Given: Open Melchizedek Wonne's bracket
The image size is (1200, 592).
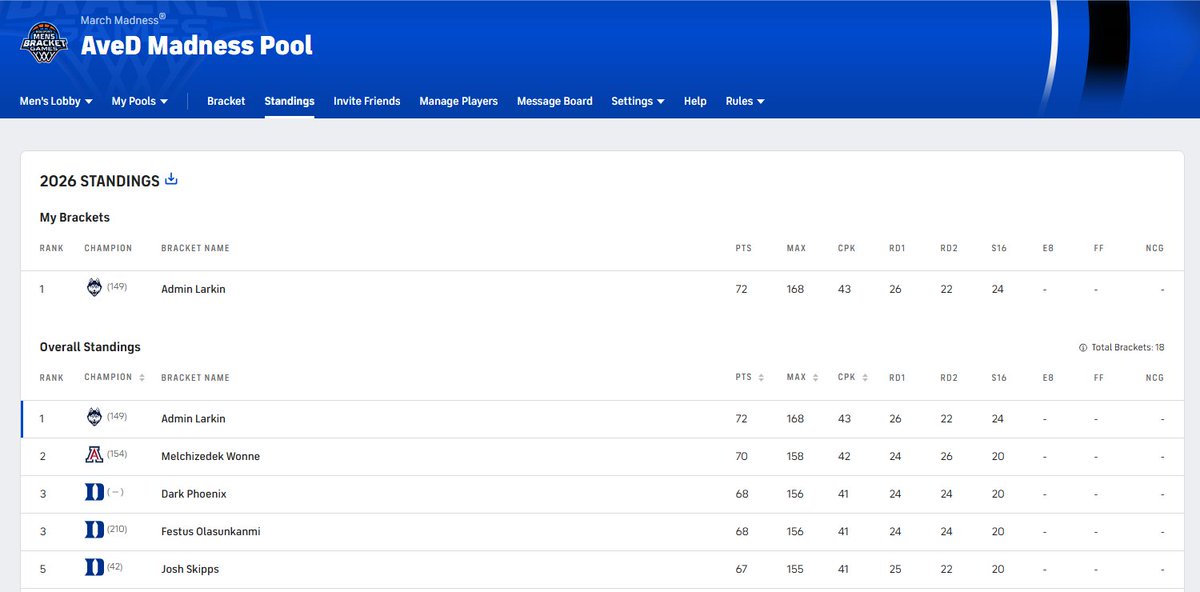Looking at the screenshot, I should (x=210, y=456).
